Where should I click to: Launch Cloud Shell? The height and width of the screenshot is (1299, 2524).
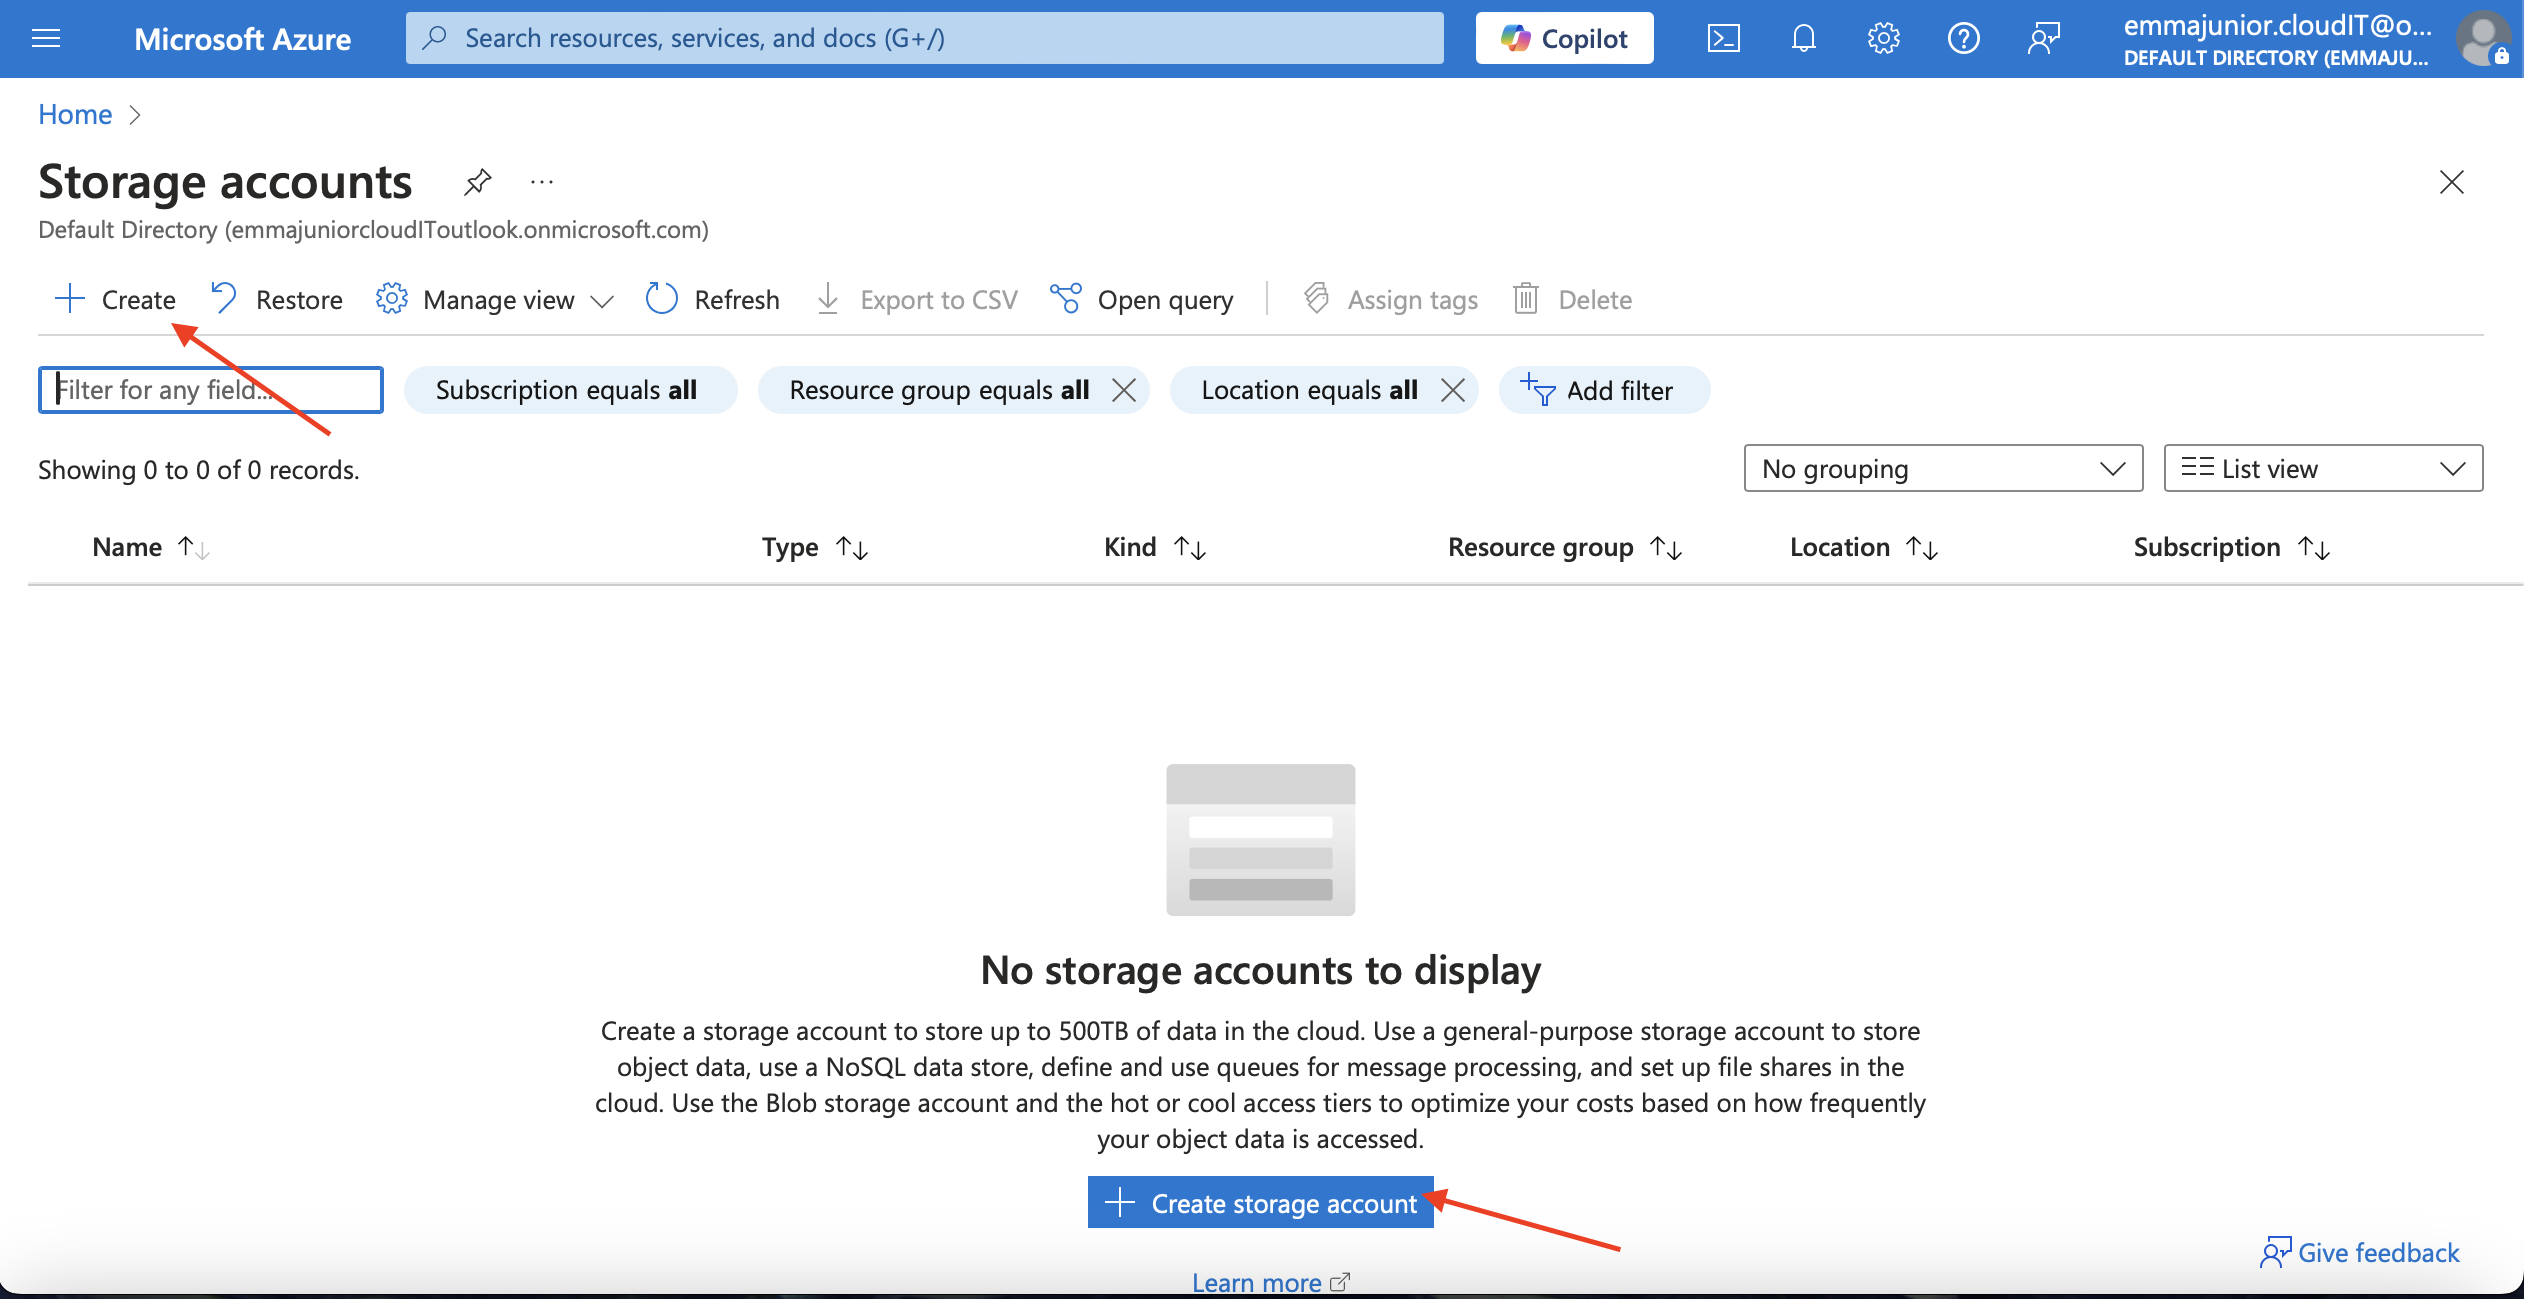click(1723, 38)
